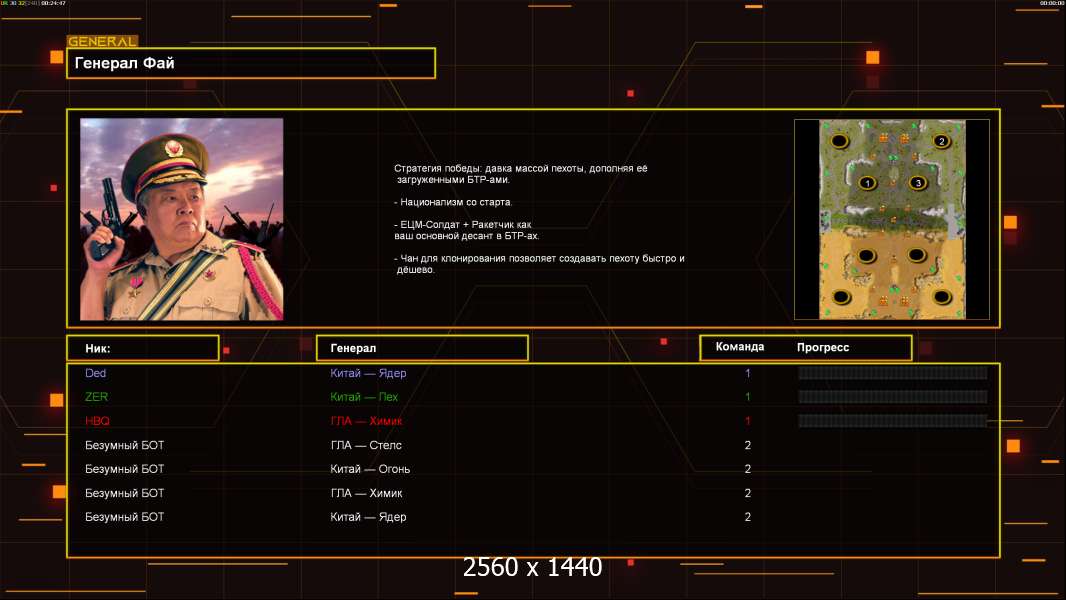Click the 'Генерал Фай' title field
The image size is (1066, 600).
[251, 63]
